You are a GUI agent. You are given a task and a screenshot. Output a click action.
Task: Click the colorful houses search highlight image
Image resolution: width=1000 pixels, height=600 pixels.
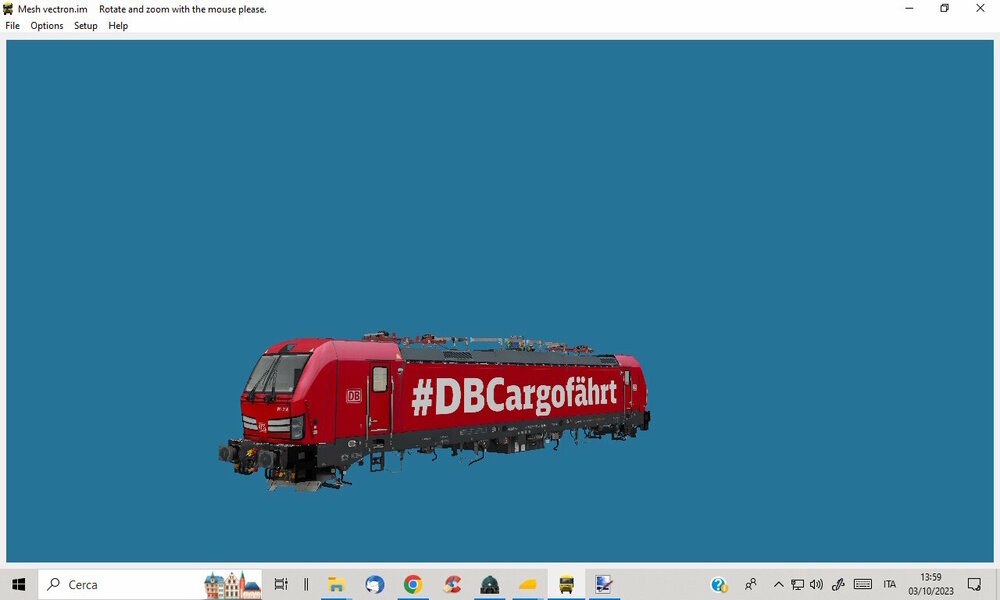(232, 585)
